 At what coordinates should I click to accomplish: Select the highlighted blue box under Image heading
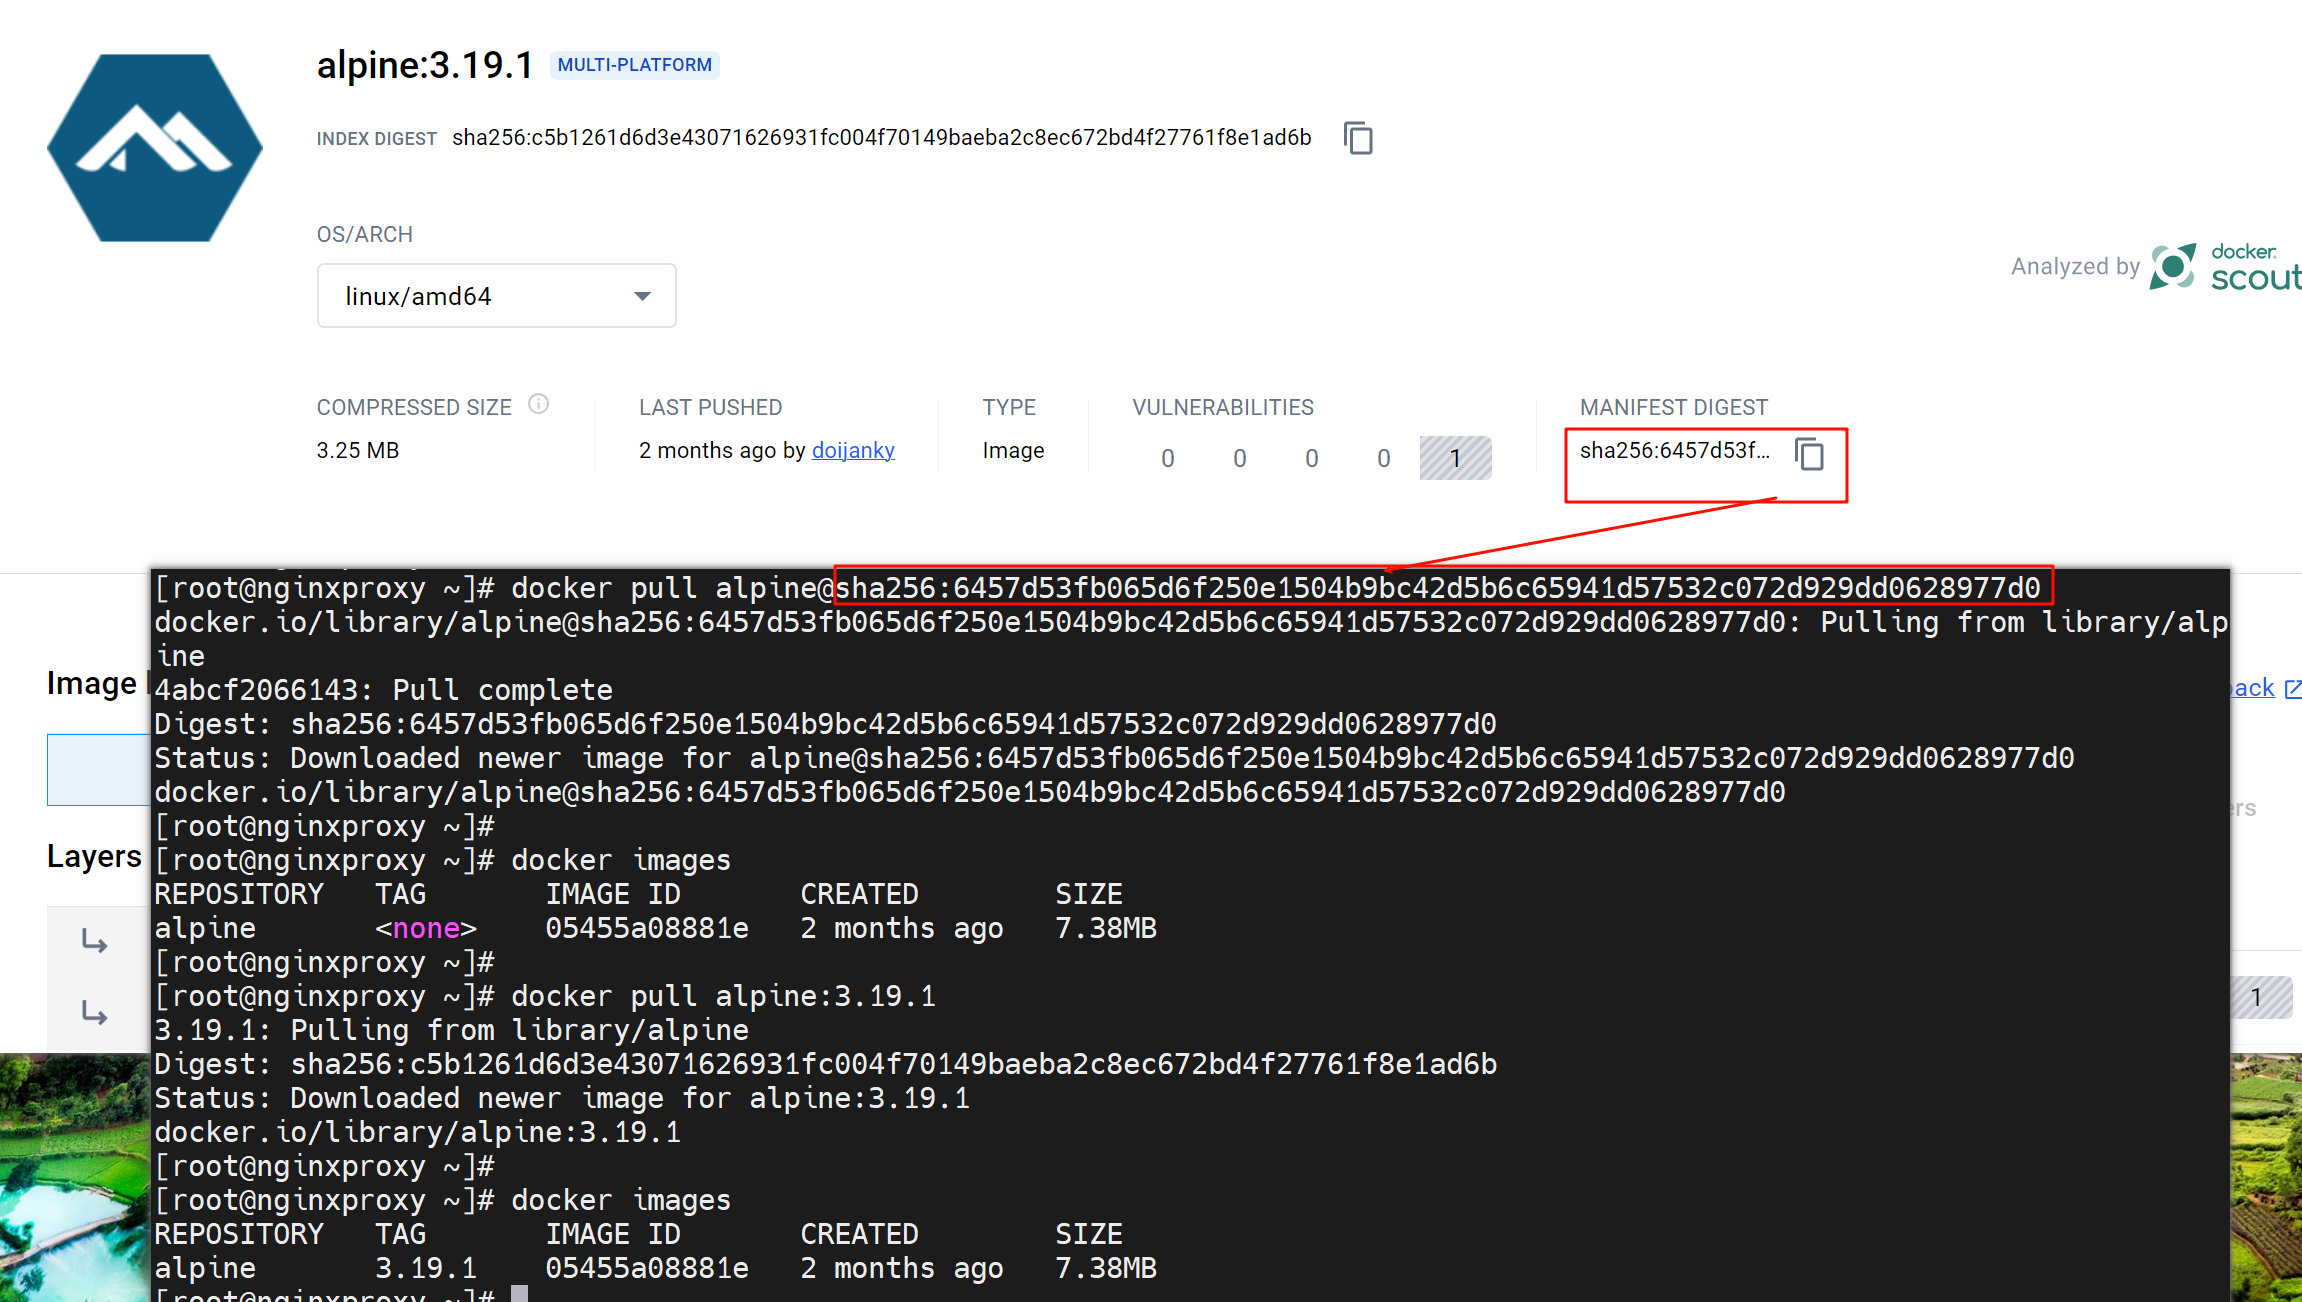click(98, 769)
